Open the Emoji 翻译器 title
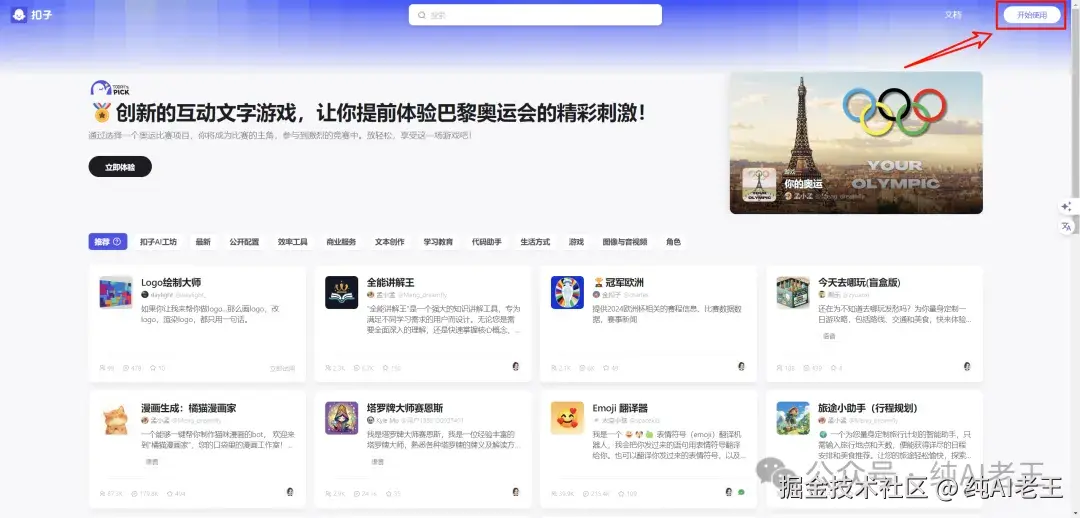The height and width of the screenshot is (518, 1080). (620, 408)
